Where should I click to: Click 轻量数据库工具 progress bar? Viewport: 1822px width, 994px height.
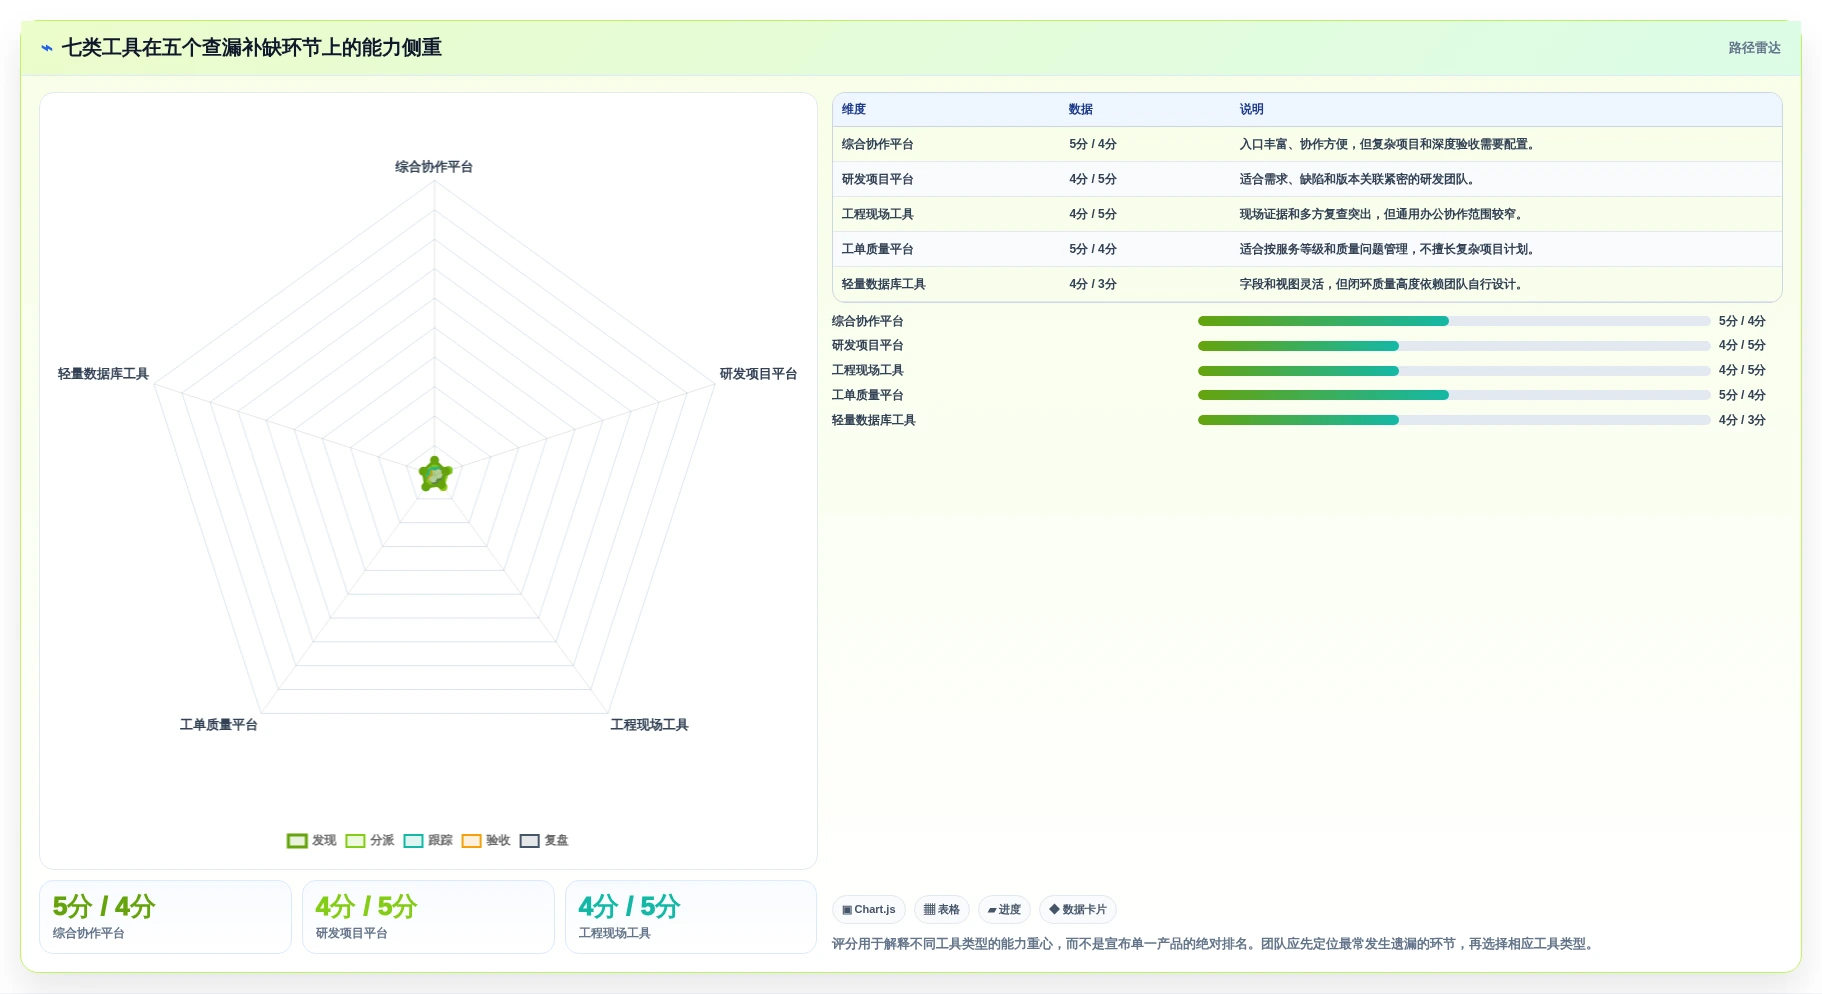click(1454, 420)
